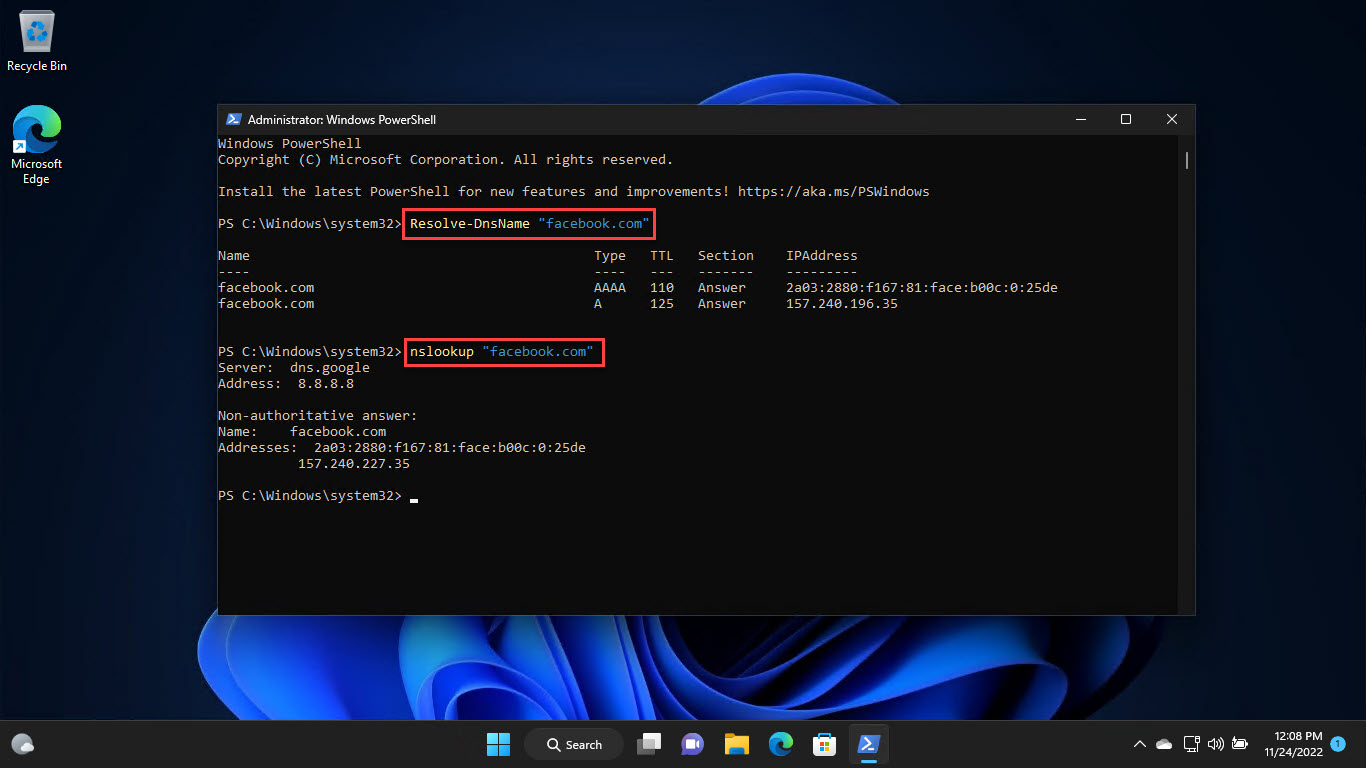The height and width of the screenshot is (768, 1366).
Task: Click the aka.ms/PSWindows URL
Action: coord(834,191)
